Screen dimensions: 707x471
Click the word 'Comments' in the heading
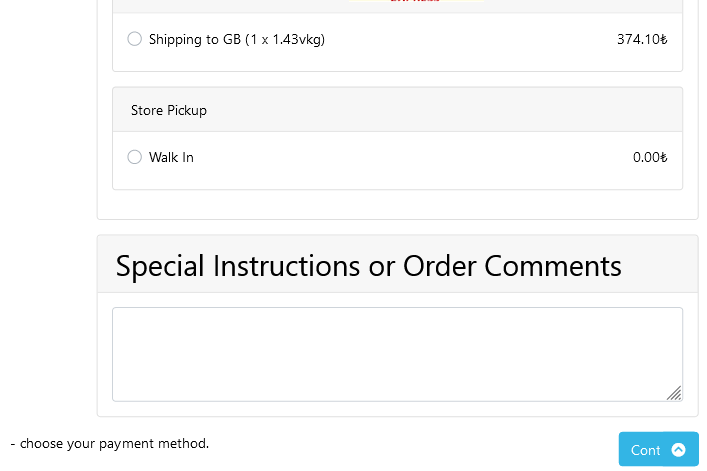tap(553, 266)
